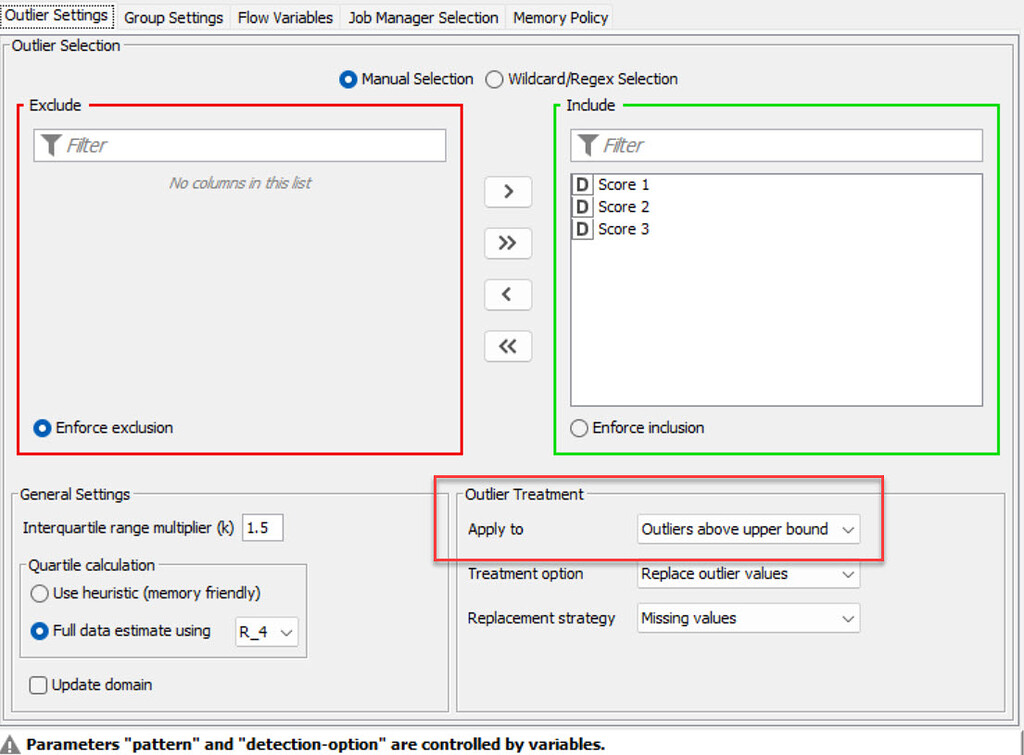Move selected column to Include list

pyautogui.click(x=508, y=191)
